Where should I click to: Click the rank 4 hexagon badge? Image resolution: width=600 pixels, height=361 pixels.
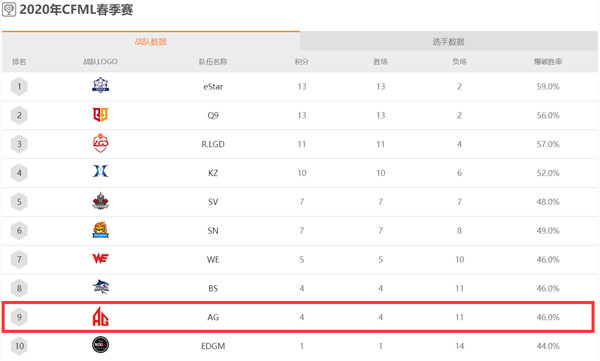tap(19, 173)
